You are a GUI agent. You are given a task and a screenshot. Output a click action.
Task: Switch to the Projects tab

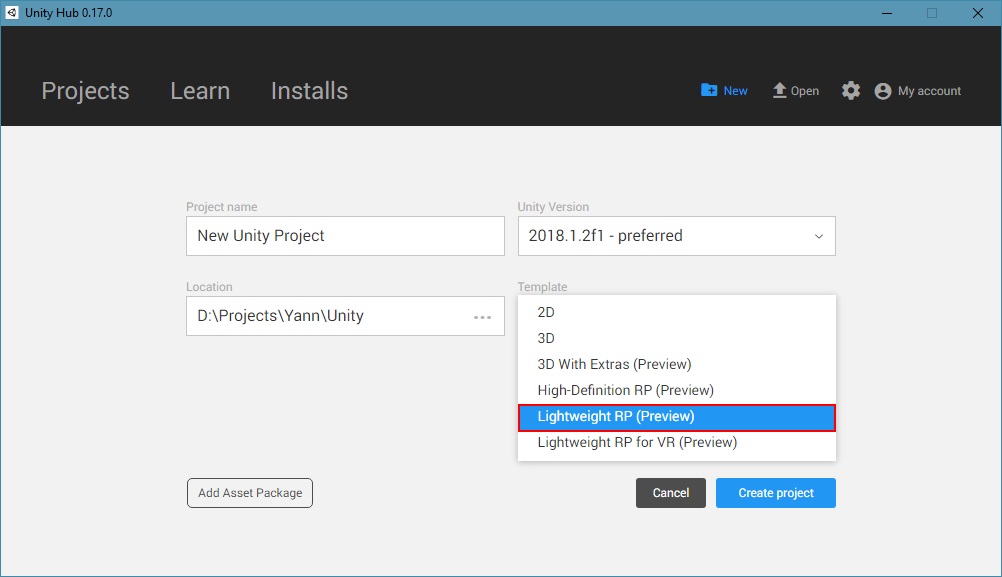point(85,91)
